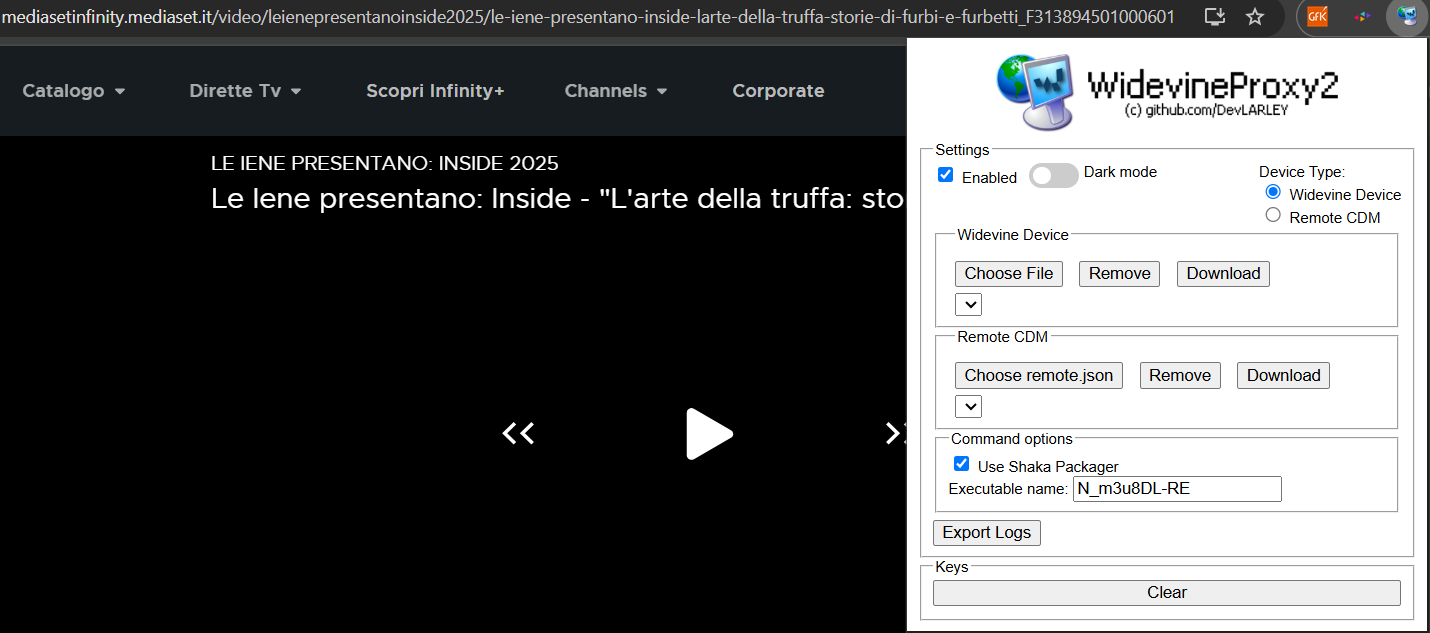The width and height of the screenshot is (1430, 633).
Task: Toggle the Dark mode switch
Action: (x=1054, y=176)
